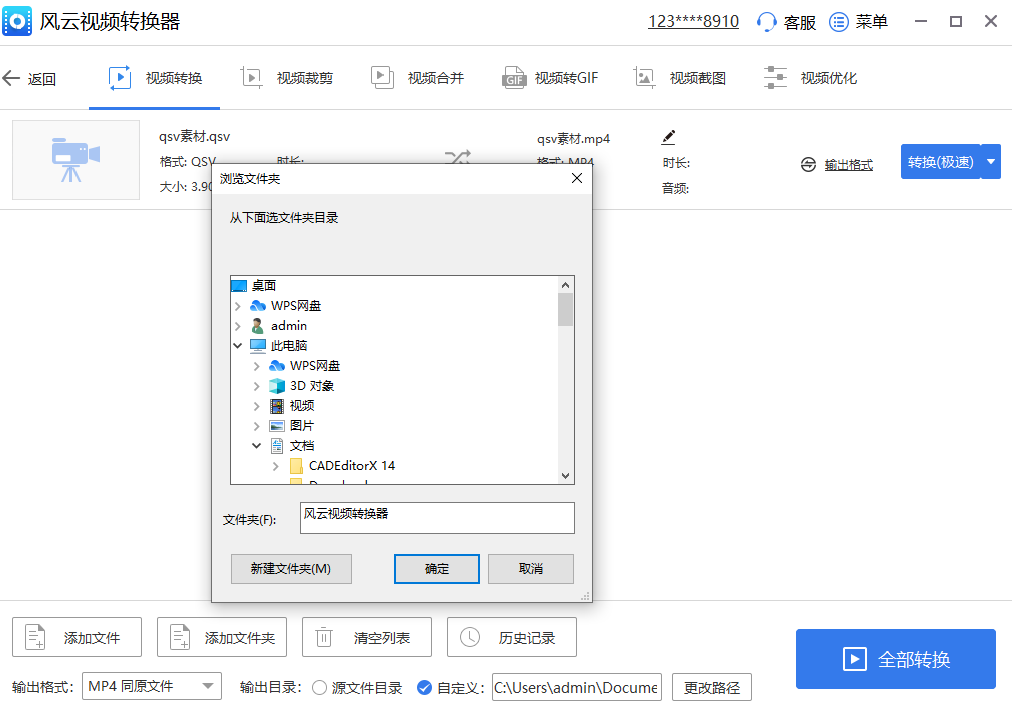Click the 返回 back arrow

click(12, 79)
